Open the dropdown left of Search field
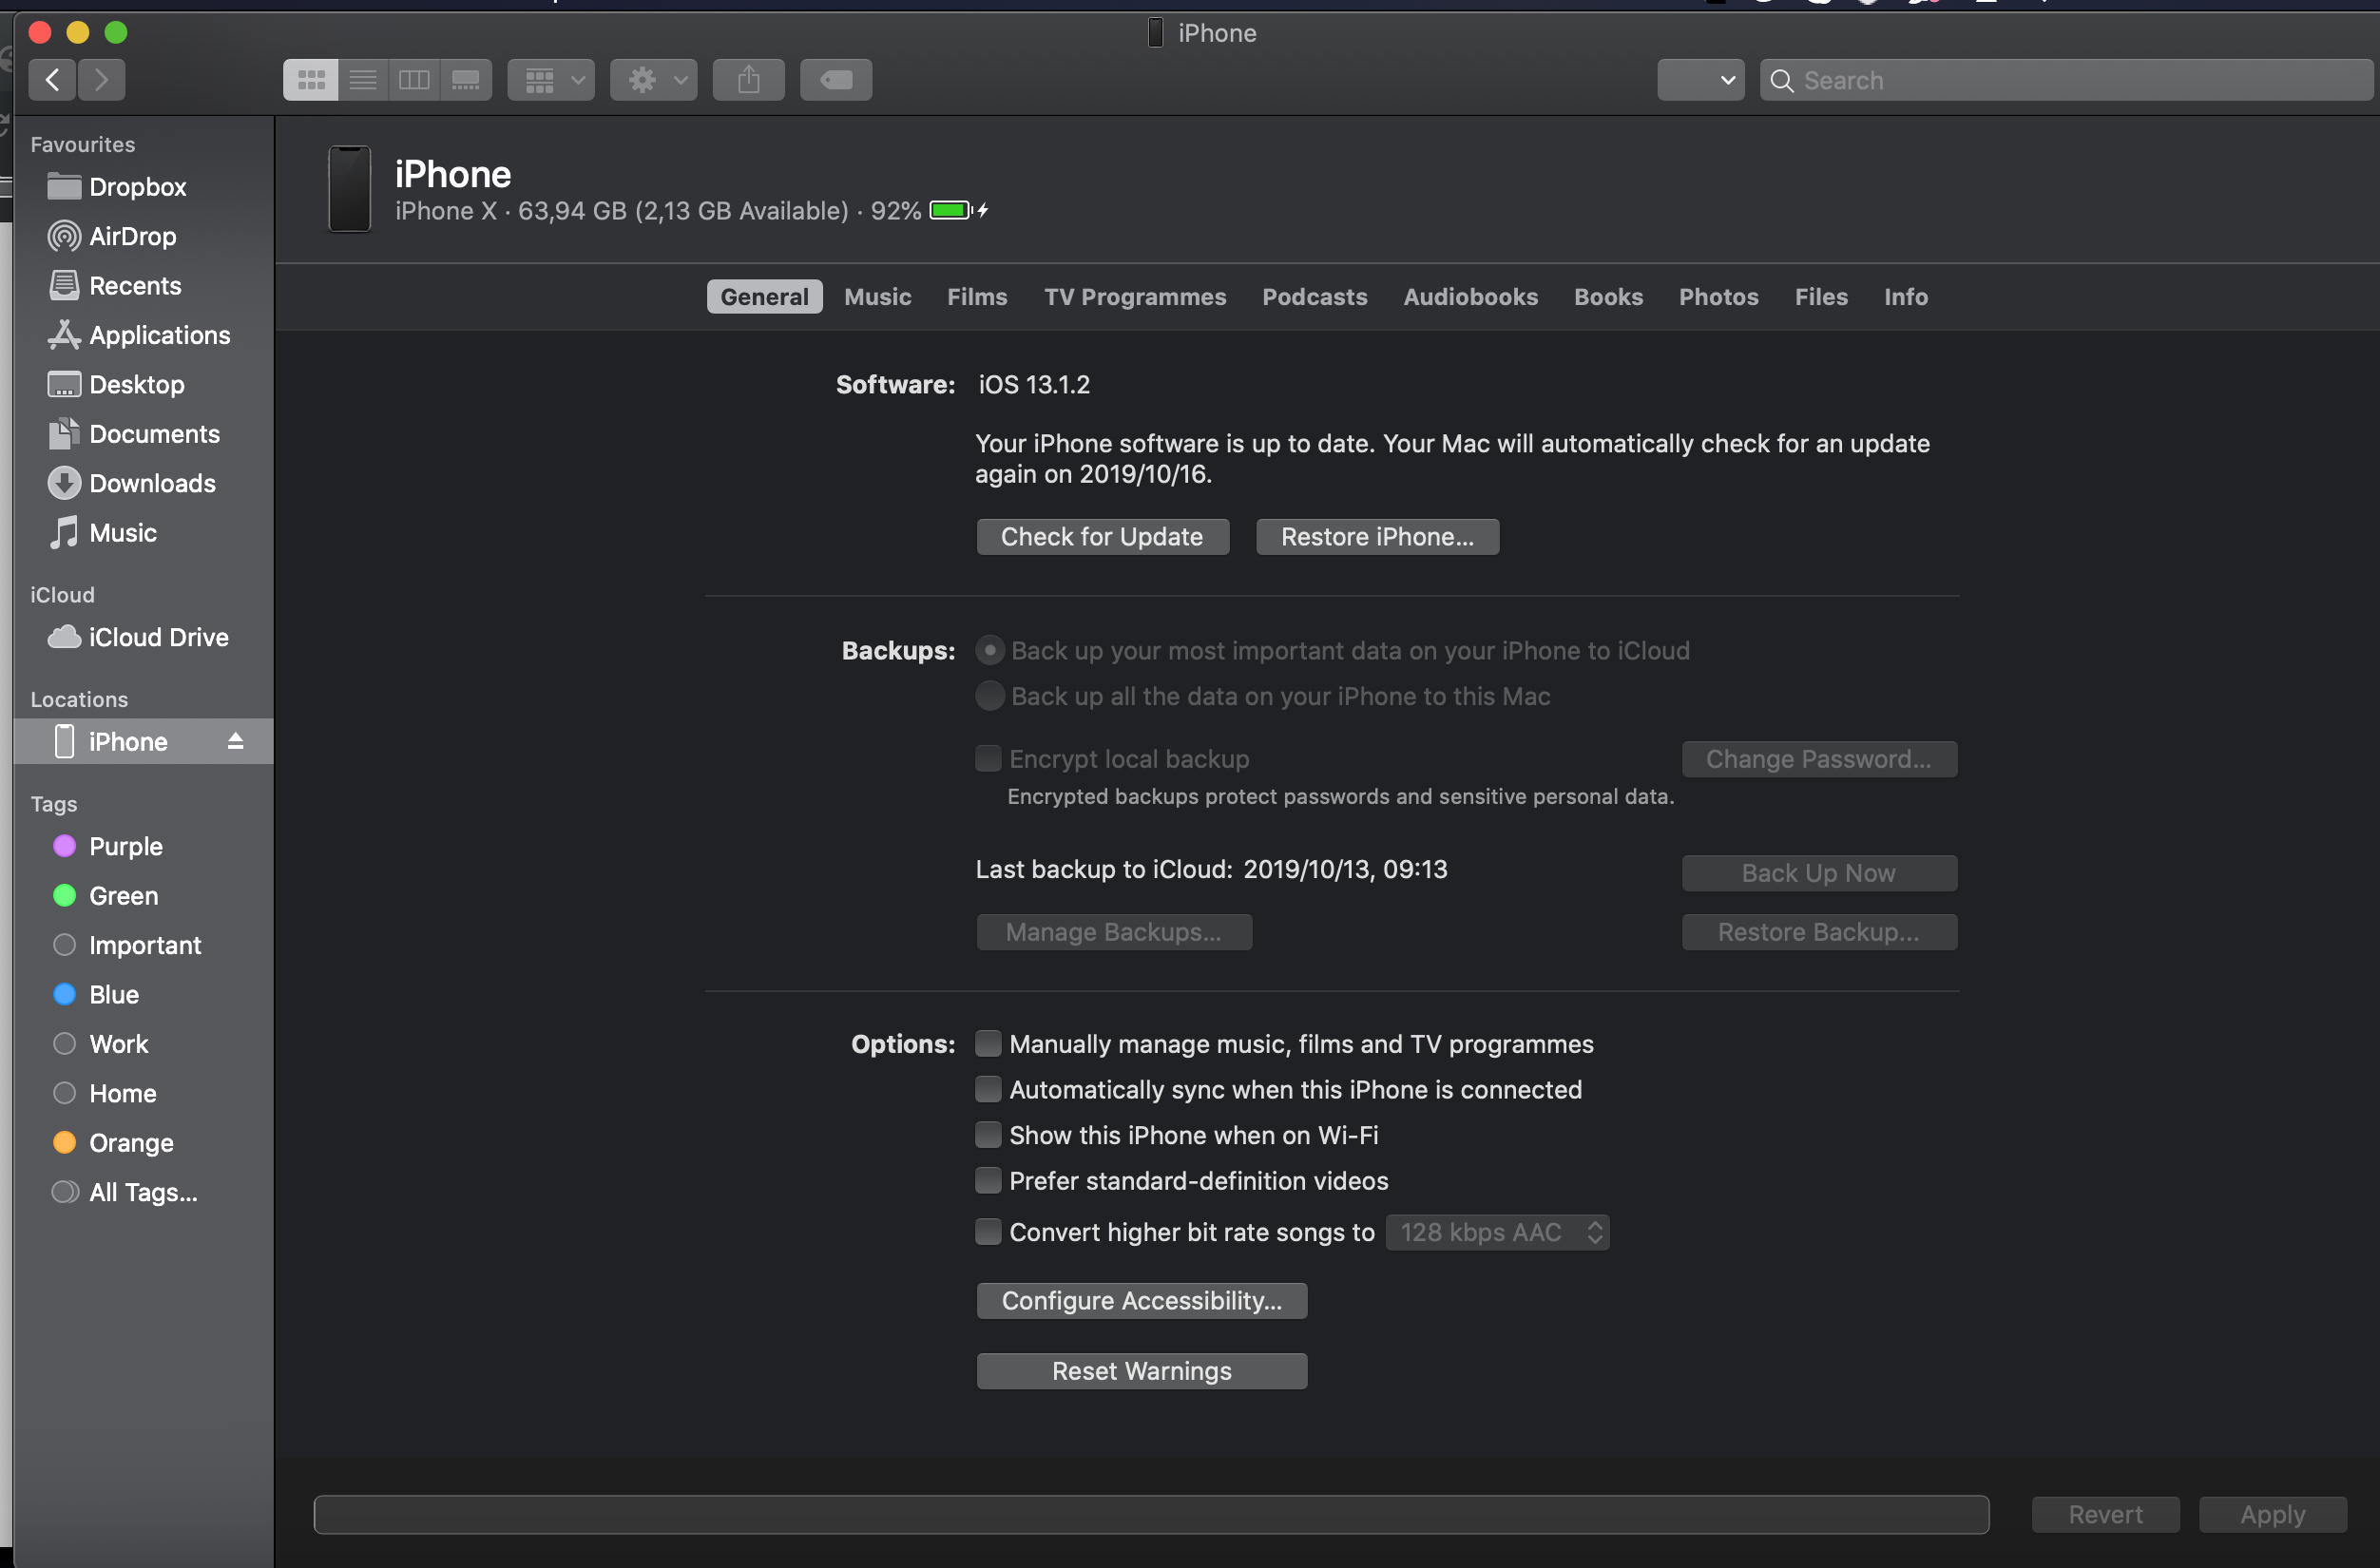2380x1568 pixels. pyautogui.click(x=1700, y=80)
